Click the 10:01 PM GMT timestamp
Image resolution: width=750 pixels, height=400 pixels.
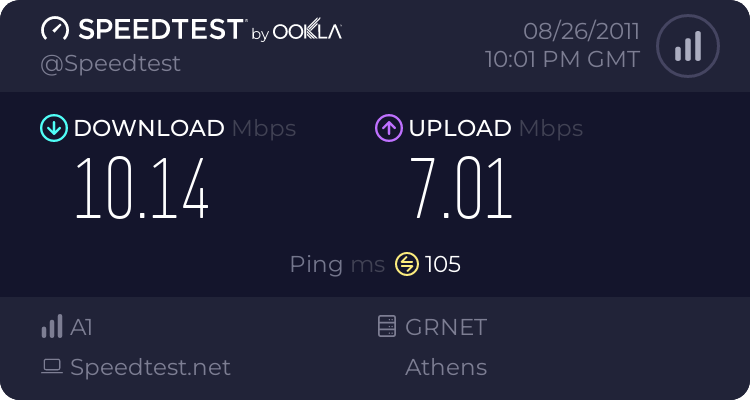(x=562, y=60)
